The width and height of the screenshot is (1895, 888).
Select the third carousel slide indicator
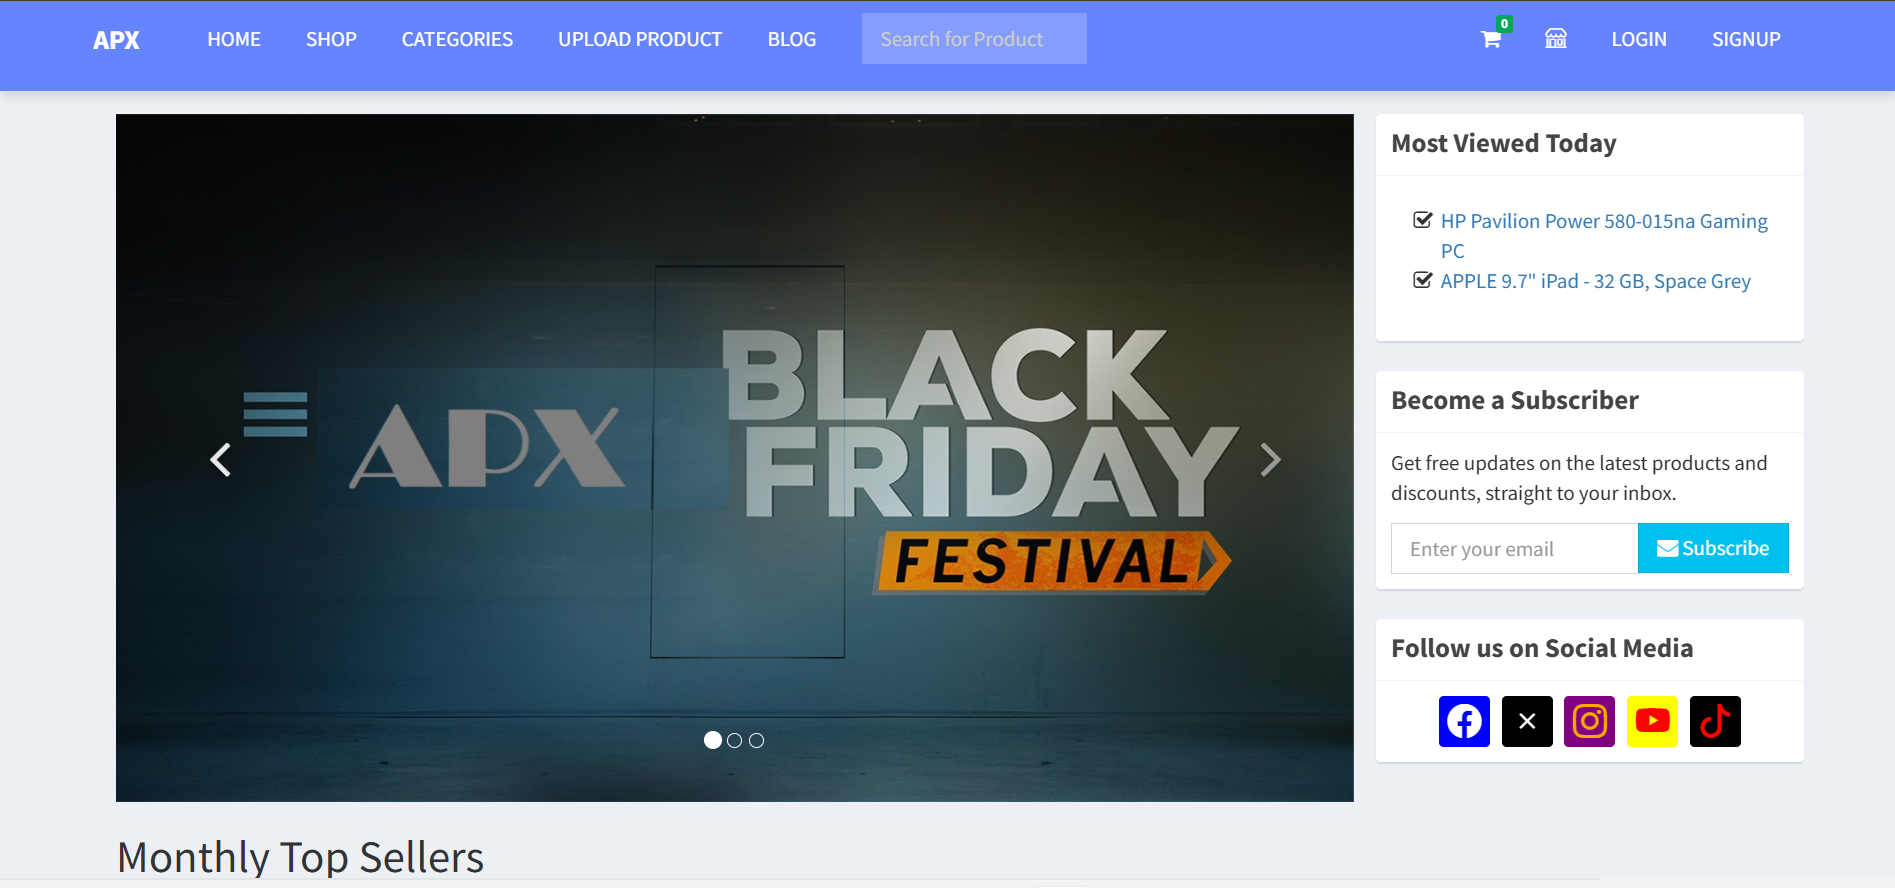757,740
